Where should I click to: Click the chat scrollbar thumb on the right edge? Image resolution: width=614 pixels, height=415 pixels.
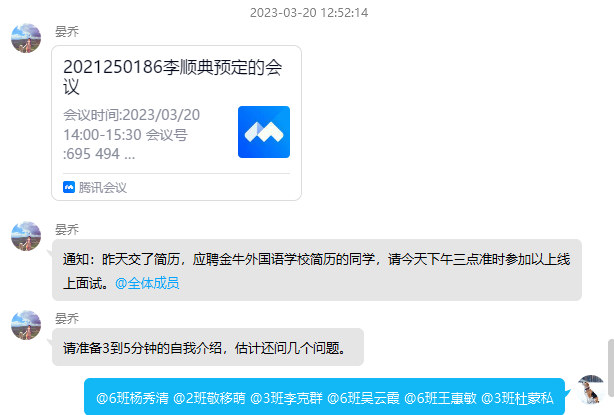pos(611,368)
